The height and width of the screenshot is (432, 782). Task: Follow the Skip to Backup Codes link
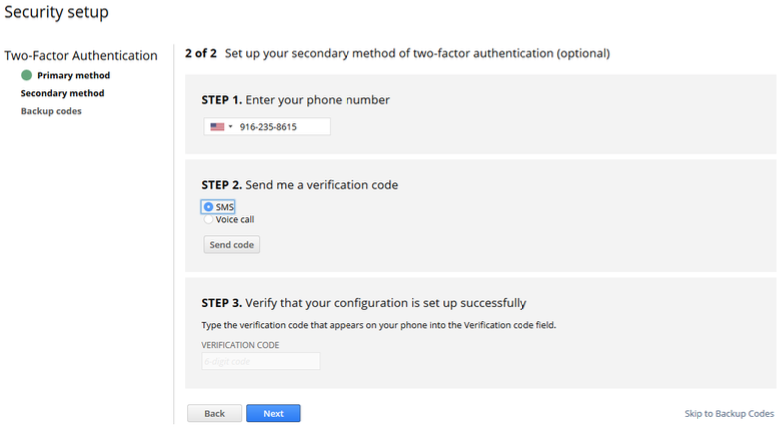(729, 413)
